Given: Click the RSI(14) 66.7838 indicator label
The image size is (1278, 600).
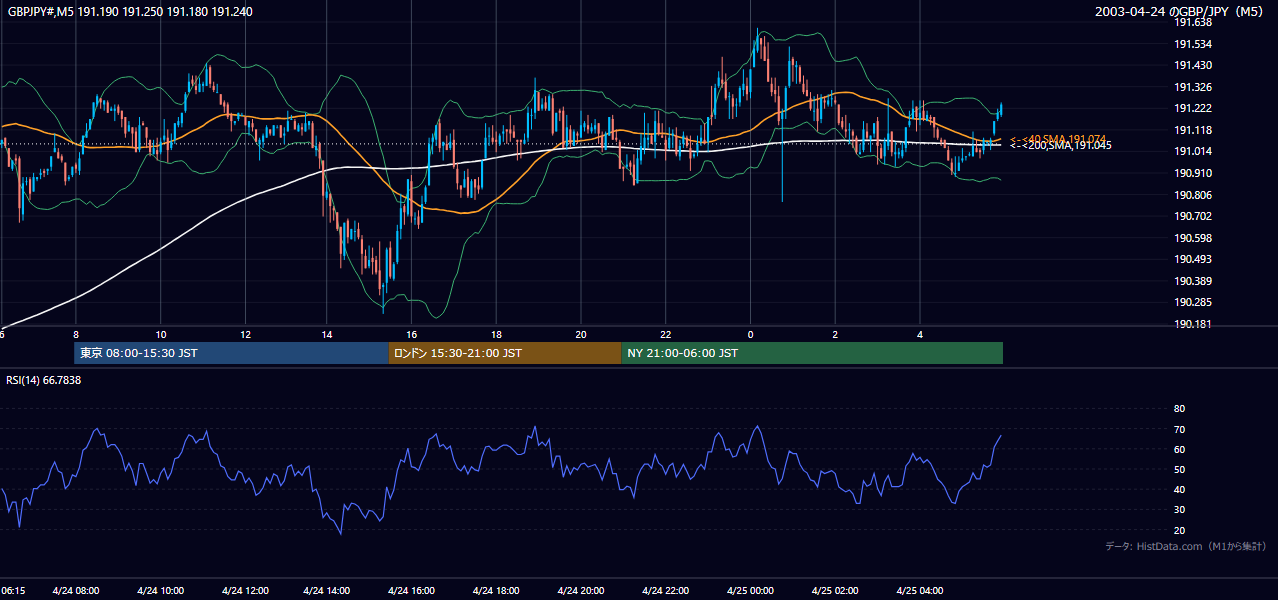Looking at the screenshot, I should tap(44, 380).
